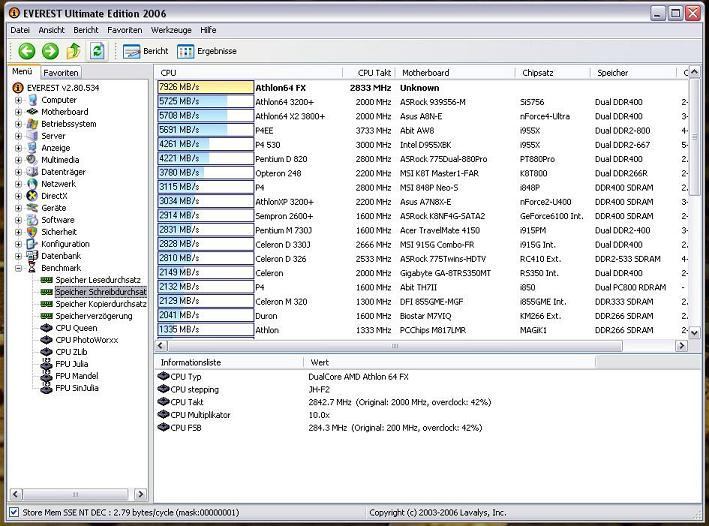Click the Wert column header

449,362
